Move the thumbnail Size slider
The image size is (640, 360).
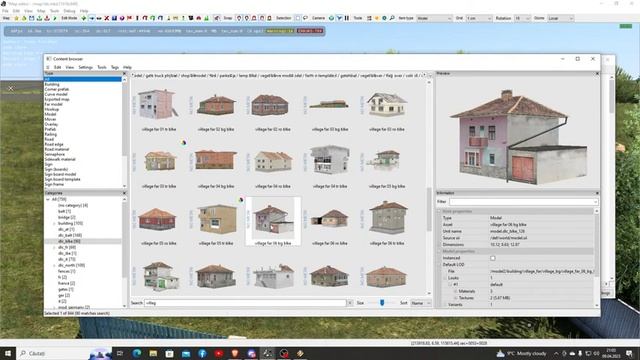[382, 303]
